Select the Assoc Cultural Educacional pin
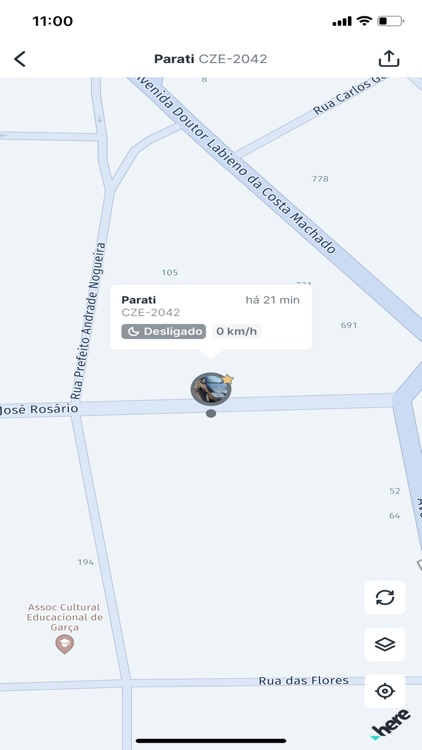The image size is (422, 750). (64, 644)
